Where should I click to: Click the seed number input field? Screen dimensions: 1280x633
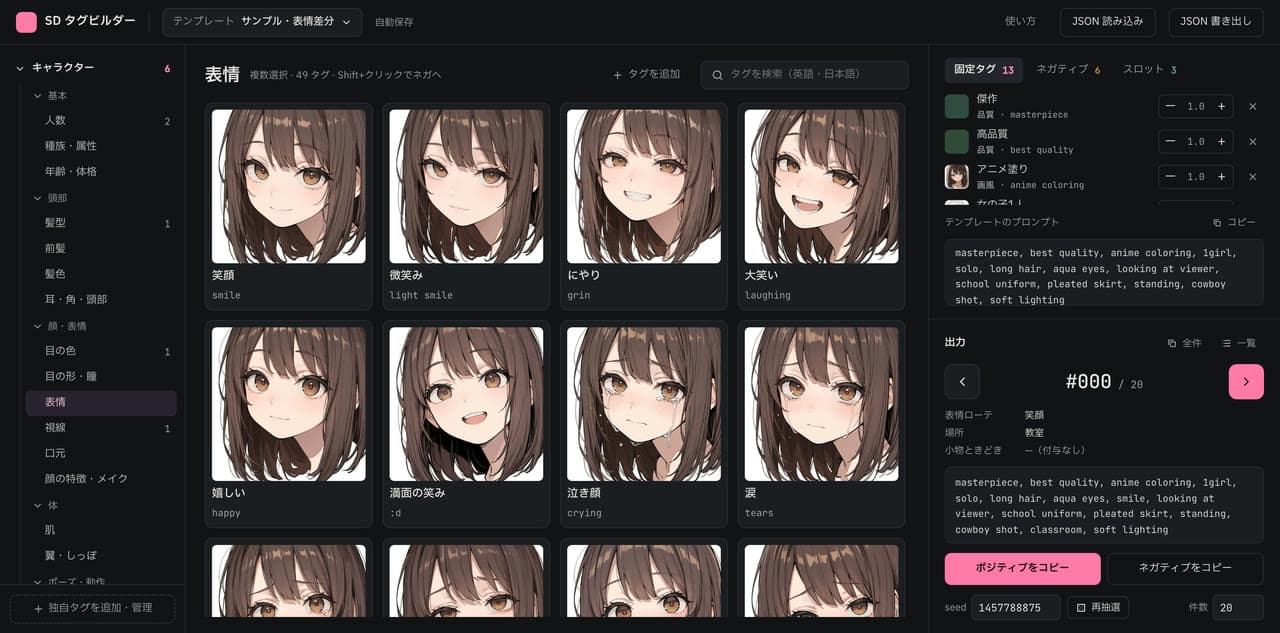[x=1016, y=608]
